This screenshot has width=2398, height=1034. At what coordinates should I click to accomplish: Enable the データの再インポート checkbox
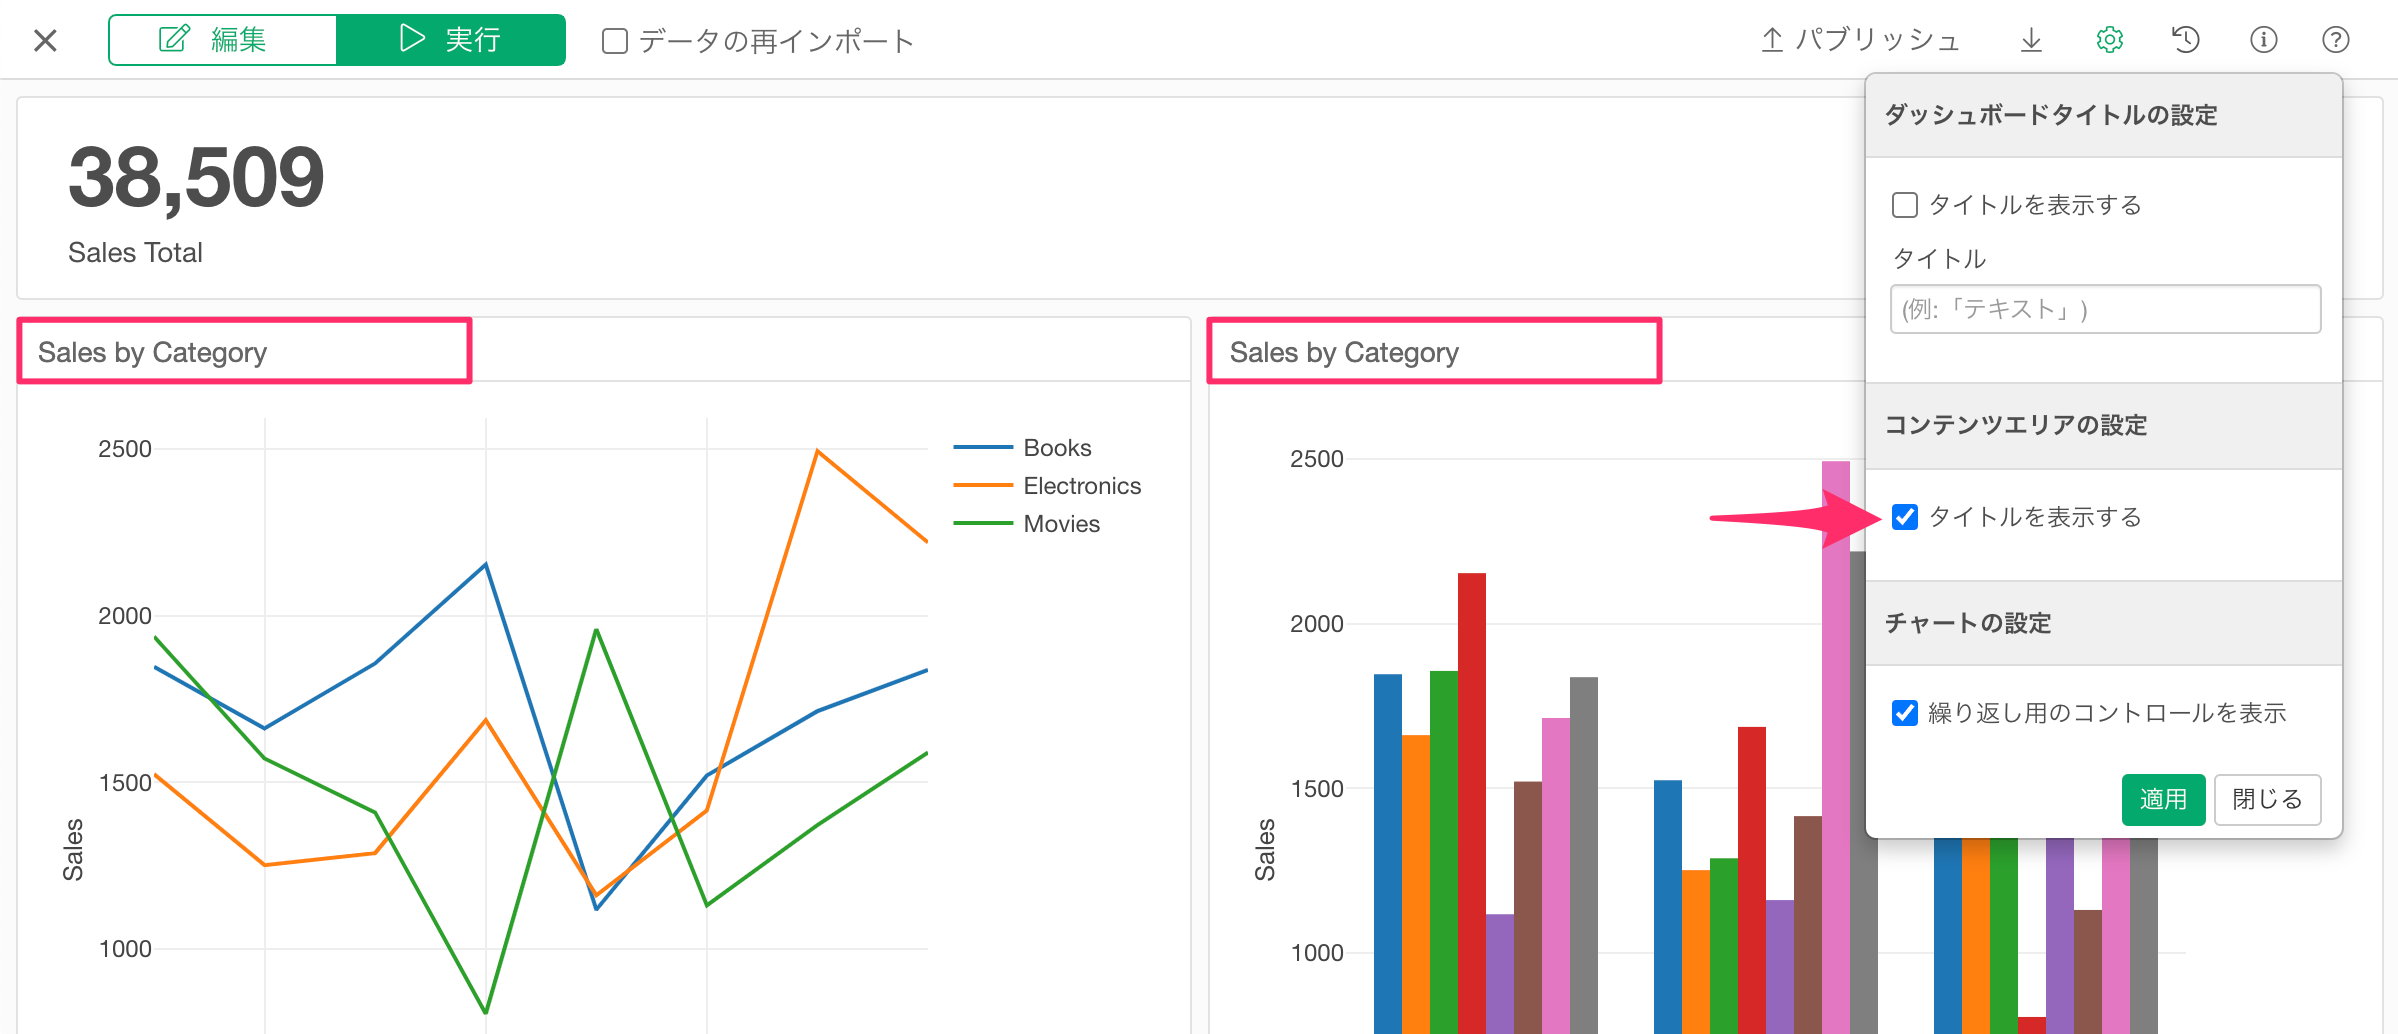pyautogui.click(x=615, y=41)
